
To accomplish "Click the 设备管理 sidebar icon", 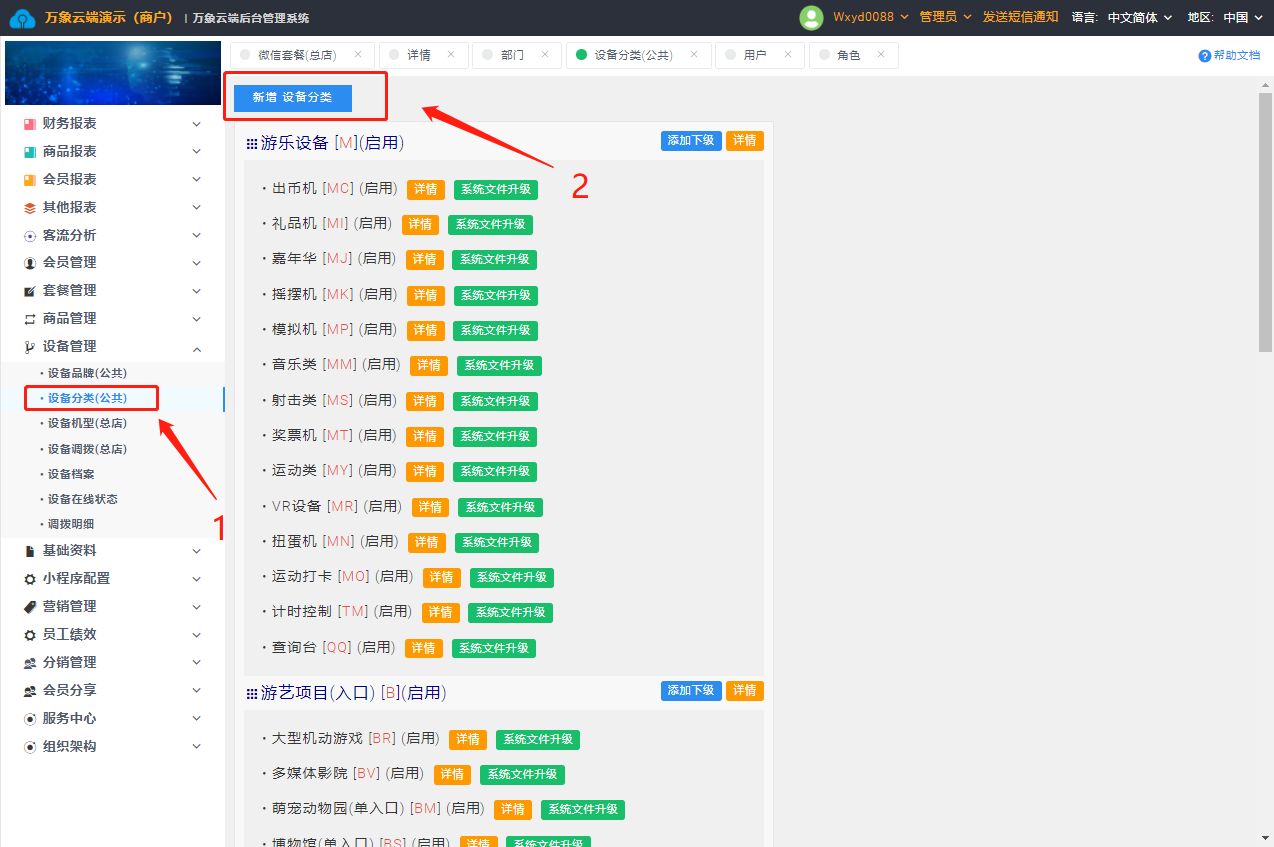I will (30, 347).
